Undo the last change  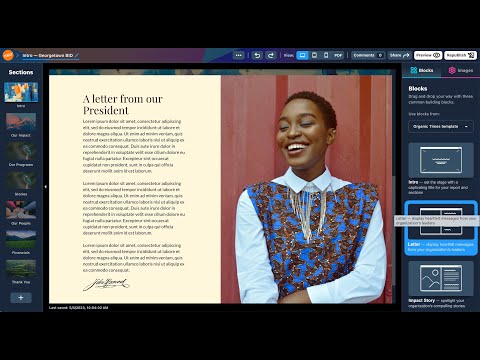[x=257, y=55]
